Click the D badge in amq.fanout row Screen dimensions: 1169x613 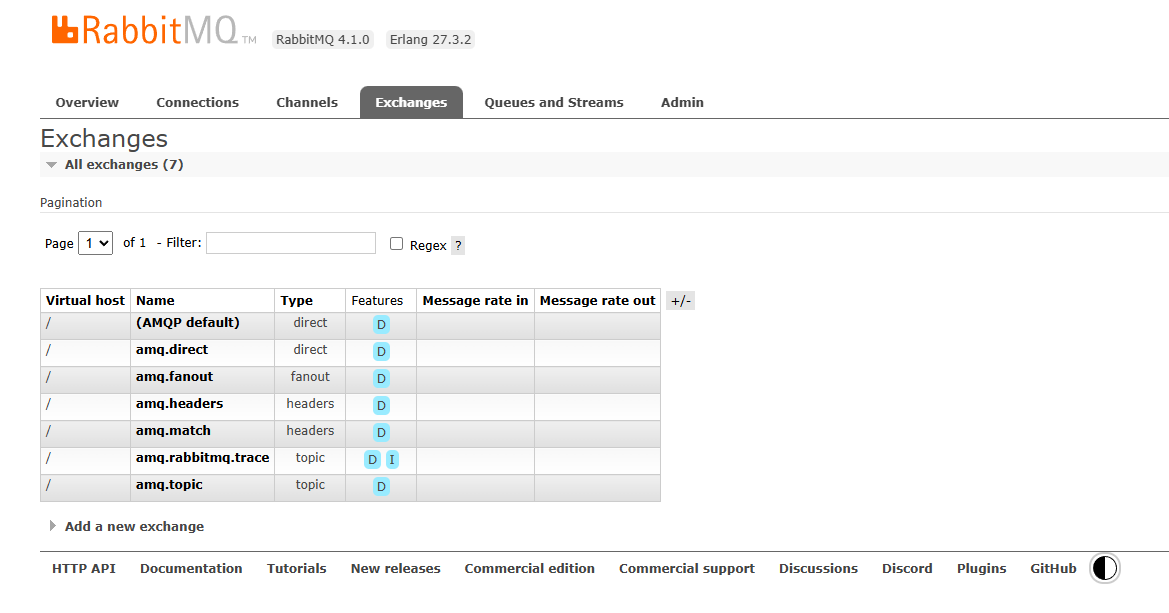click(381, 378)
